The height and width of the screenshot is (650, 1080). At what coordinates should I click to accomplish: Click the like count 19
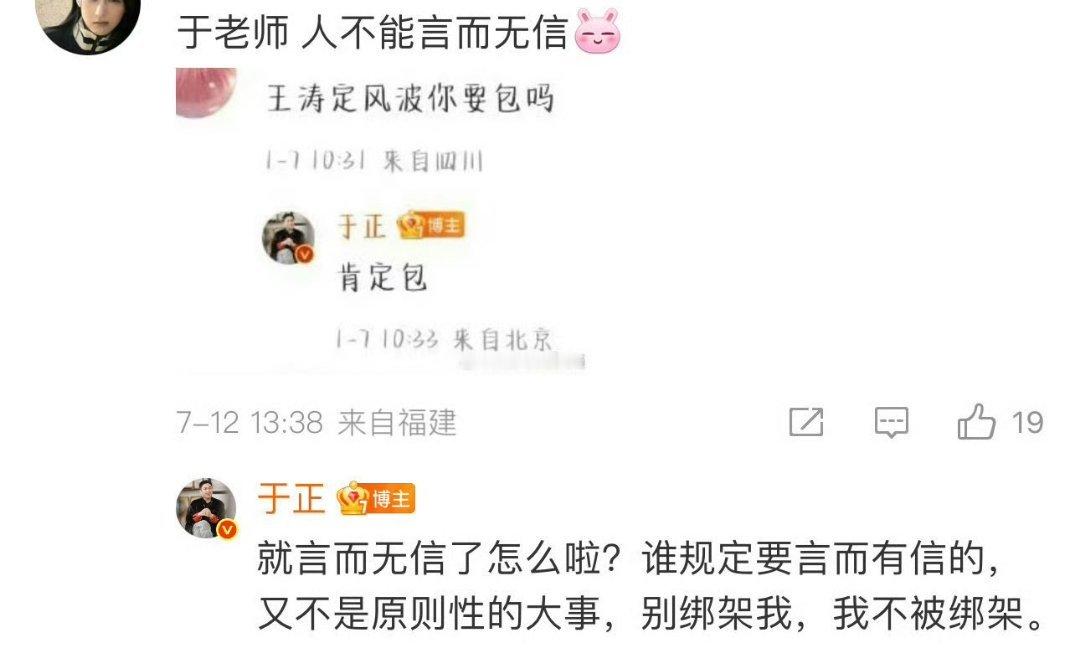point(1027,423)
